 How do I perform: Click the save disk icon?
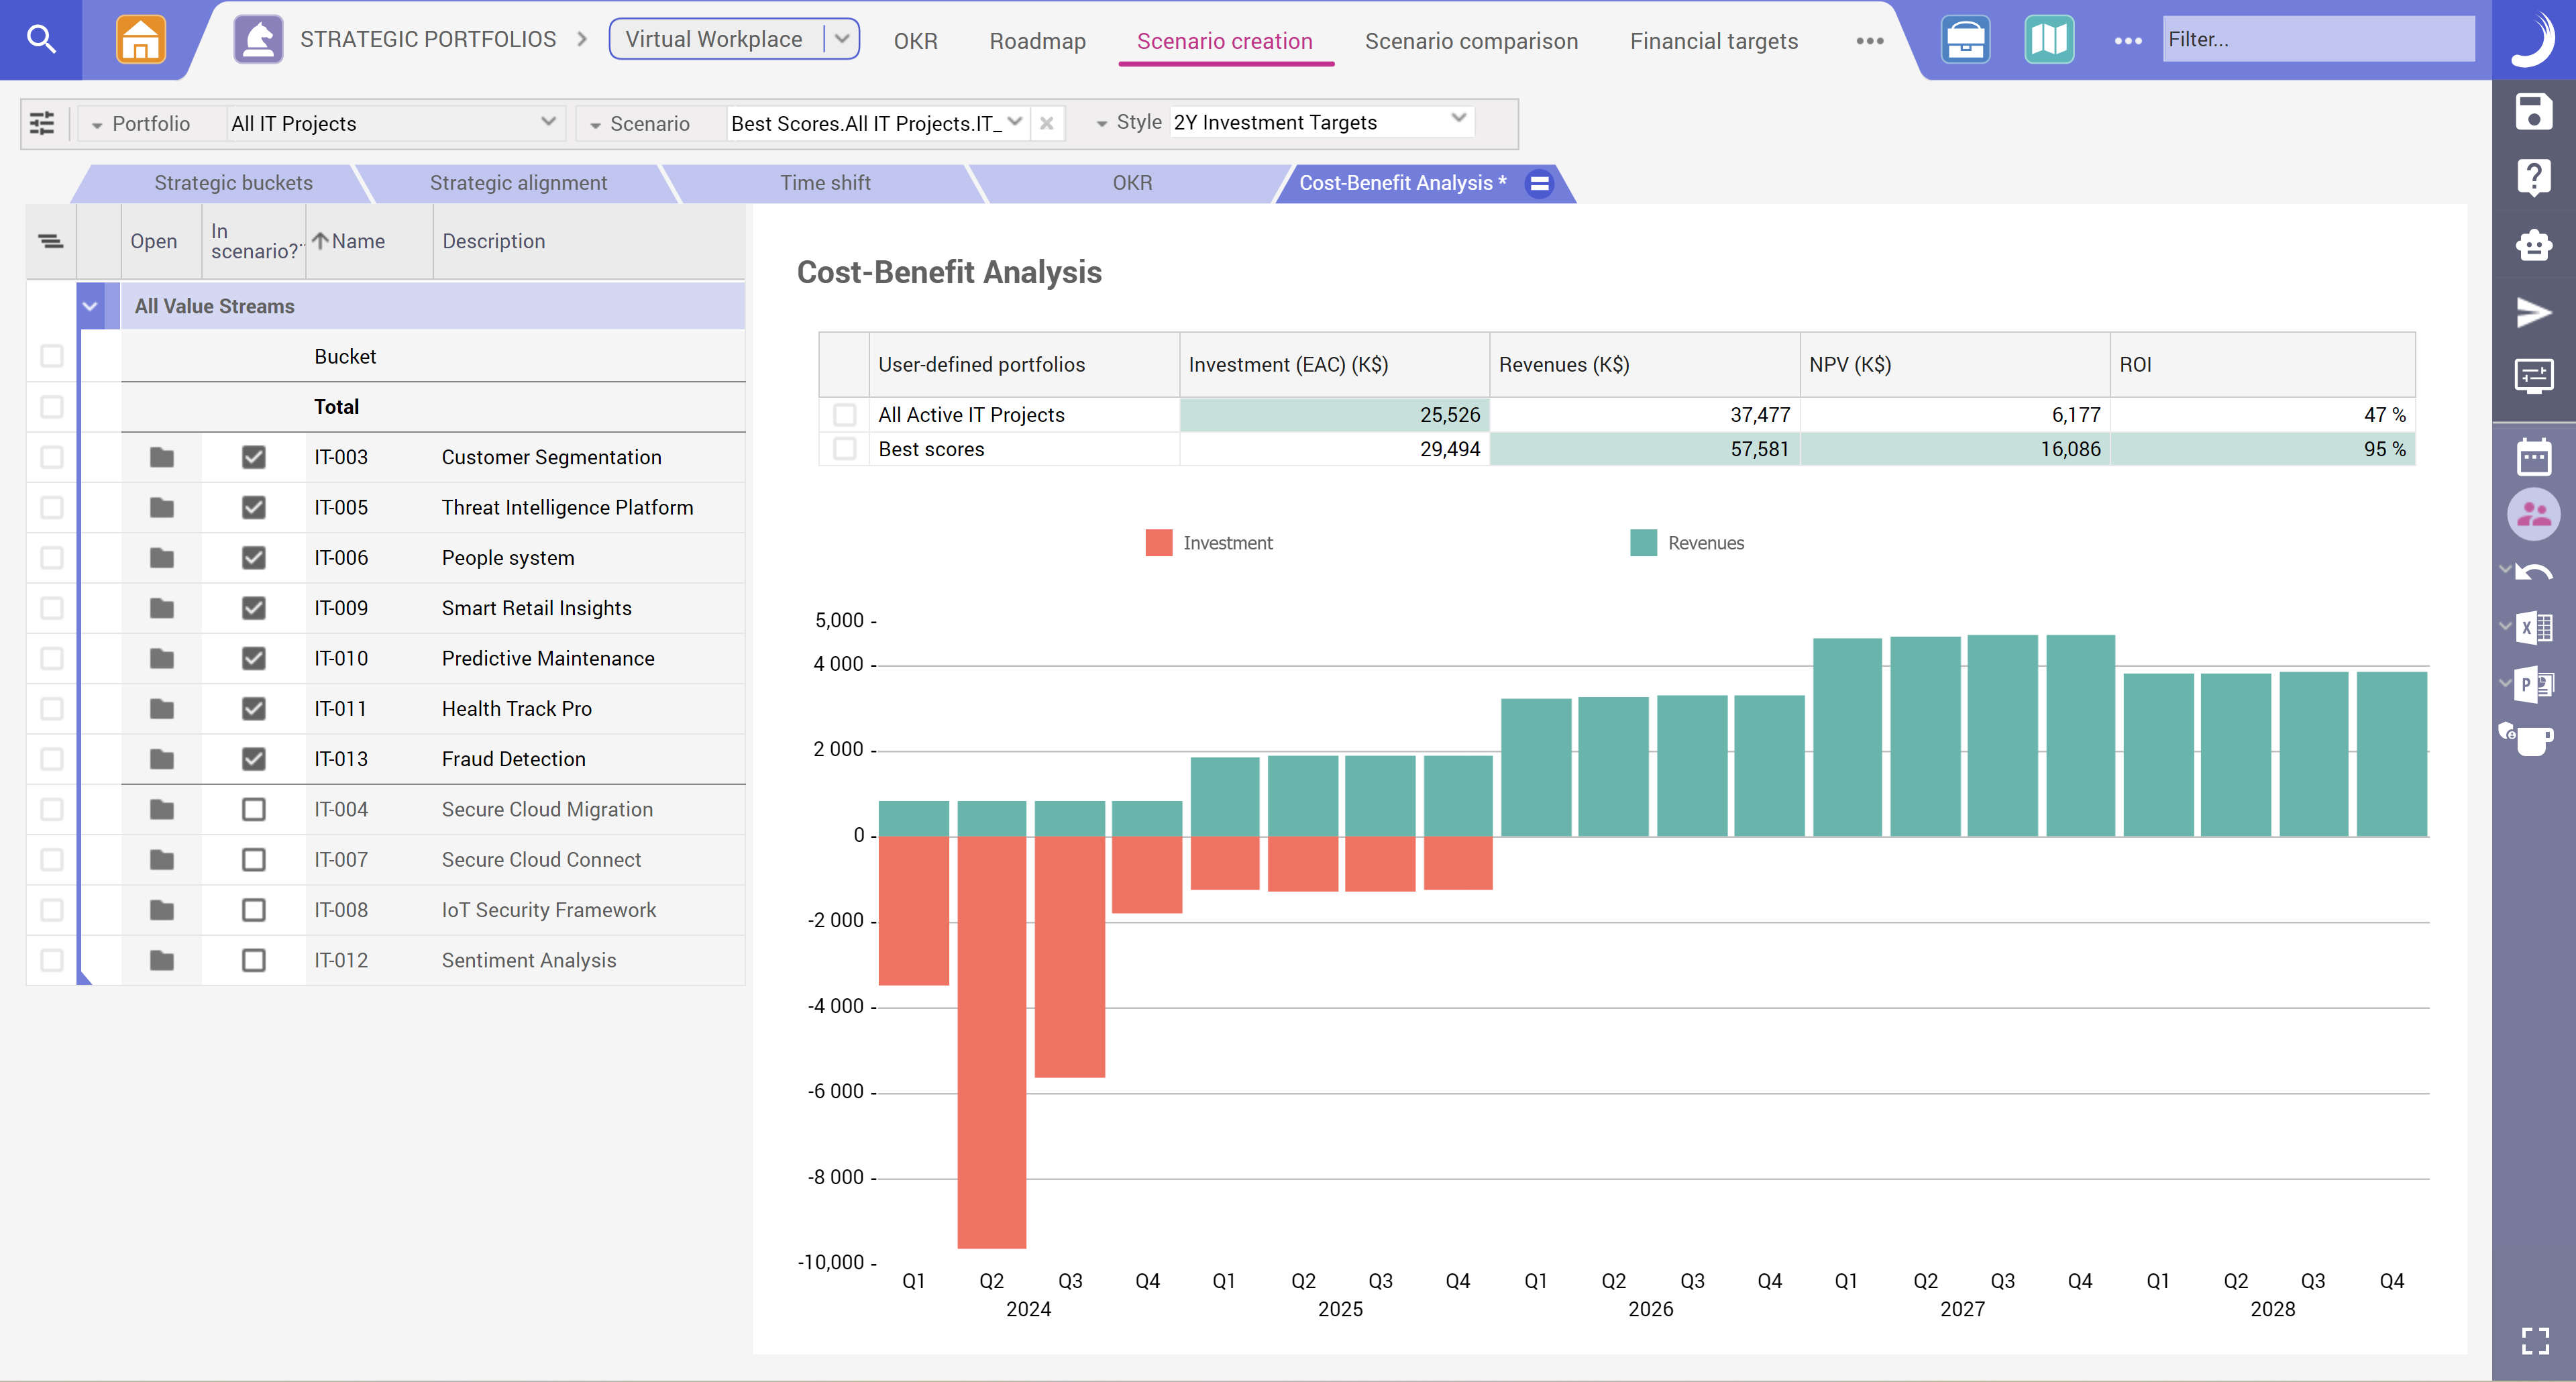point(2533,112)
